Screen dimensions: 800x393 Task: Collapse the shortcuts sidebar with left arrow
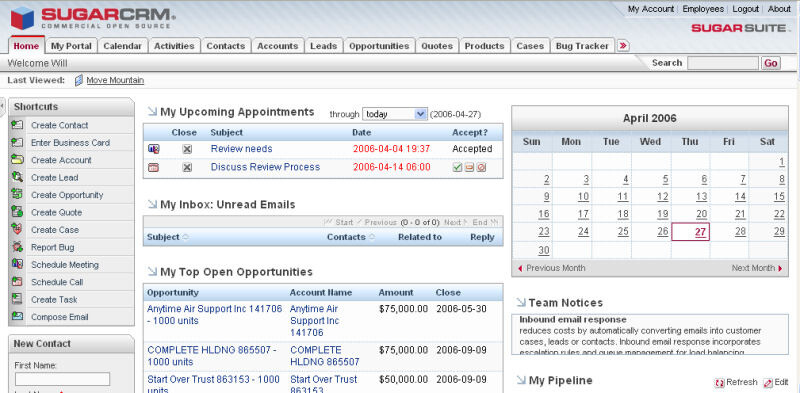(x=2, y=106)
